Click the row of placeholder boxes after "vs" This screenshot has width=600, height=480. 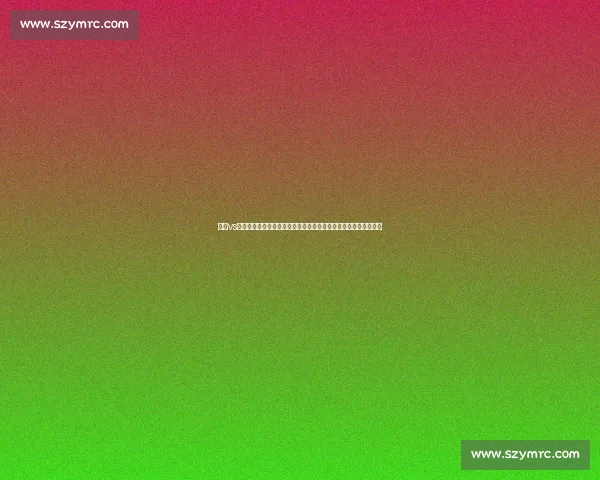310,227
